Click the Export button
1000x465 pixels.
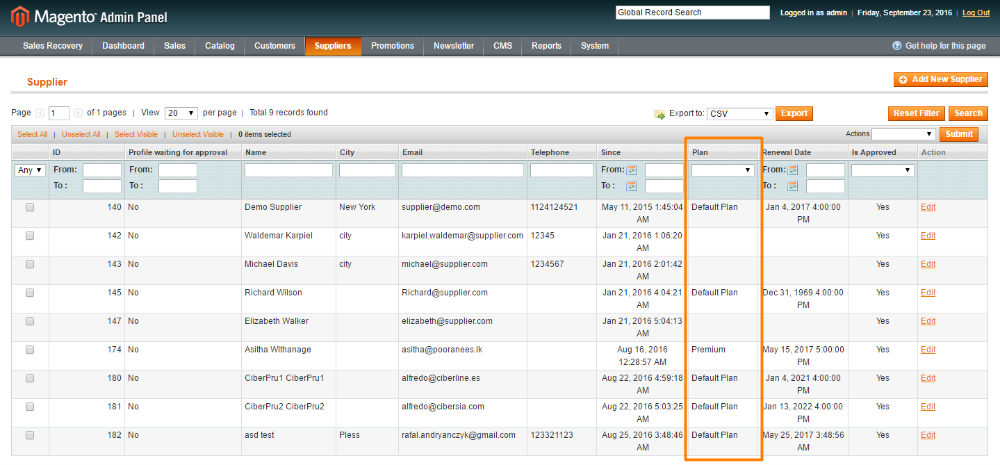[x=794, y=114]
